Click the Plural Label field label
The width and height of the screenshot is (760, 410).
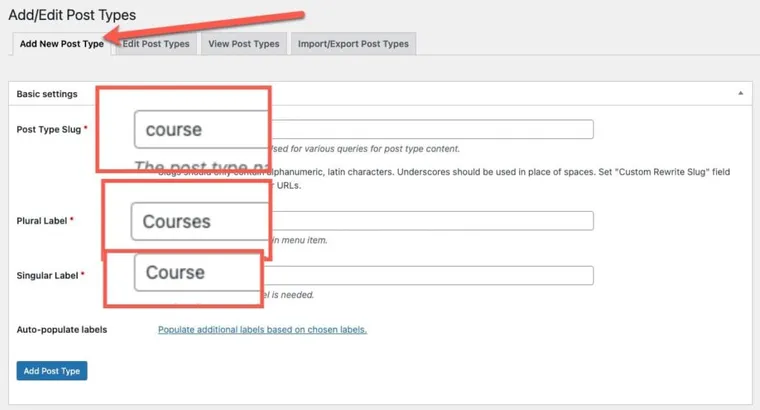pos(42,221)
